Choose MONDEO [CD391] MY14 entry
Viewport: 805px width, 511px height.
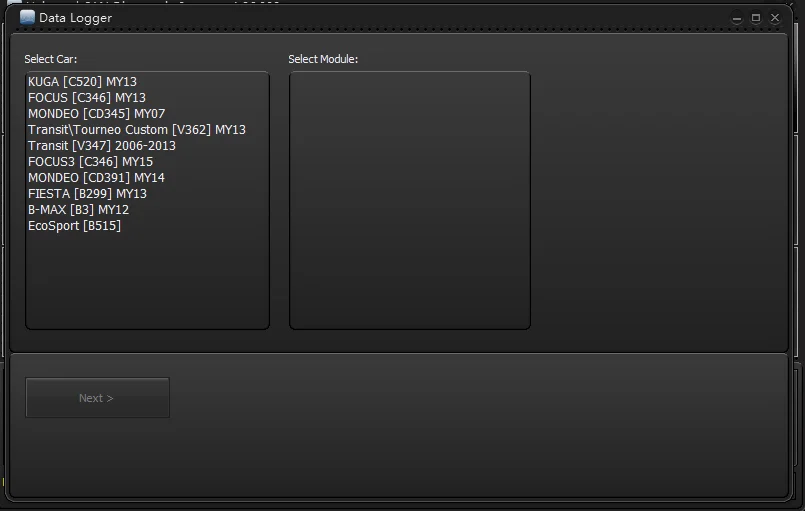97,178
